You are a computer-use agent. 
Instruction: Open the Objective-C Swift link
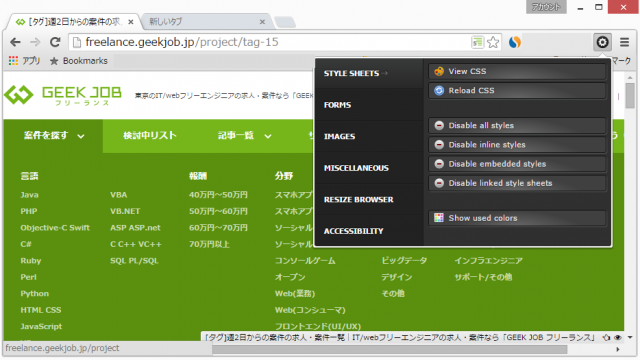(55, 228)
